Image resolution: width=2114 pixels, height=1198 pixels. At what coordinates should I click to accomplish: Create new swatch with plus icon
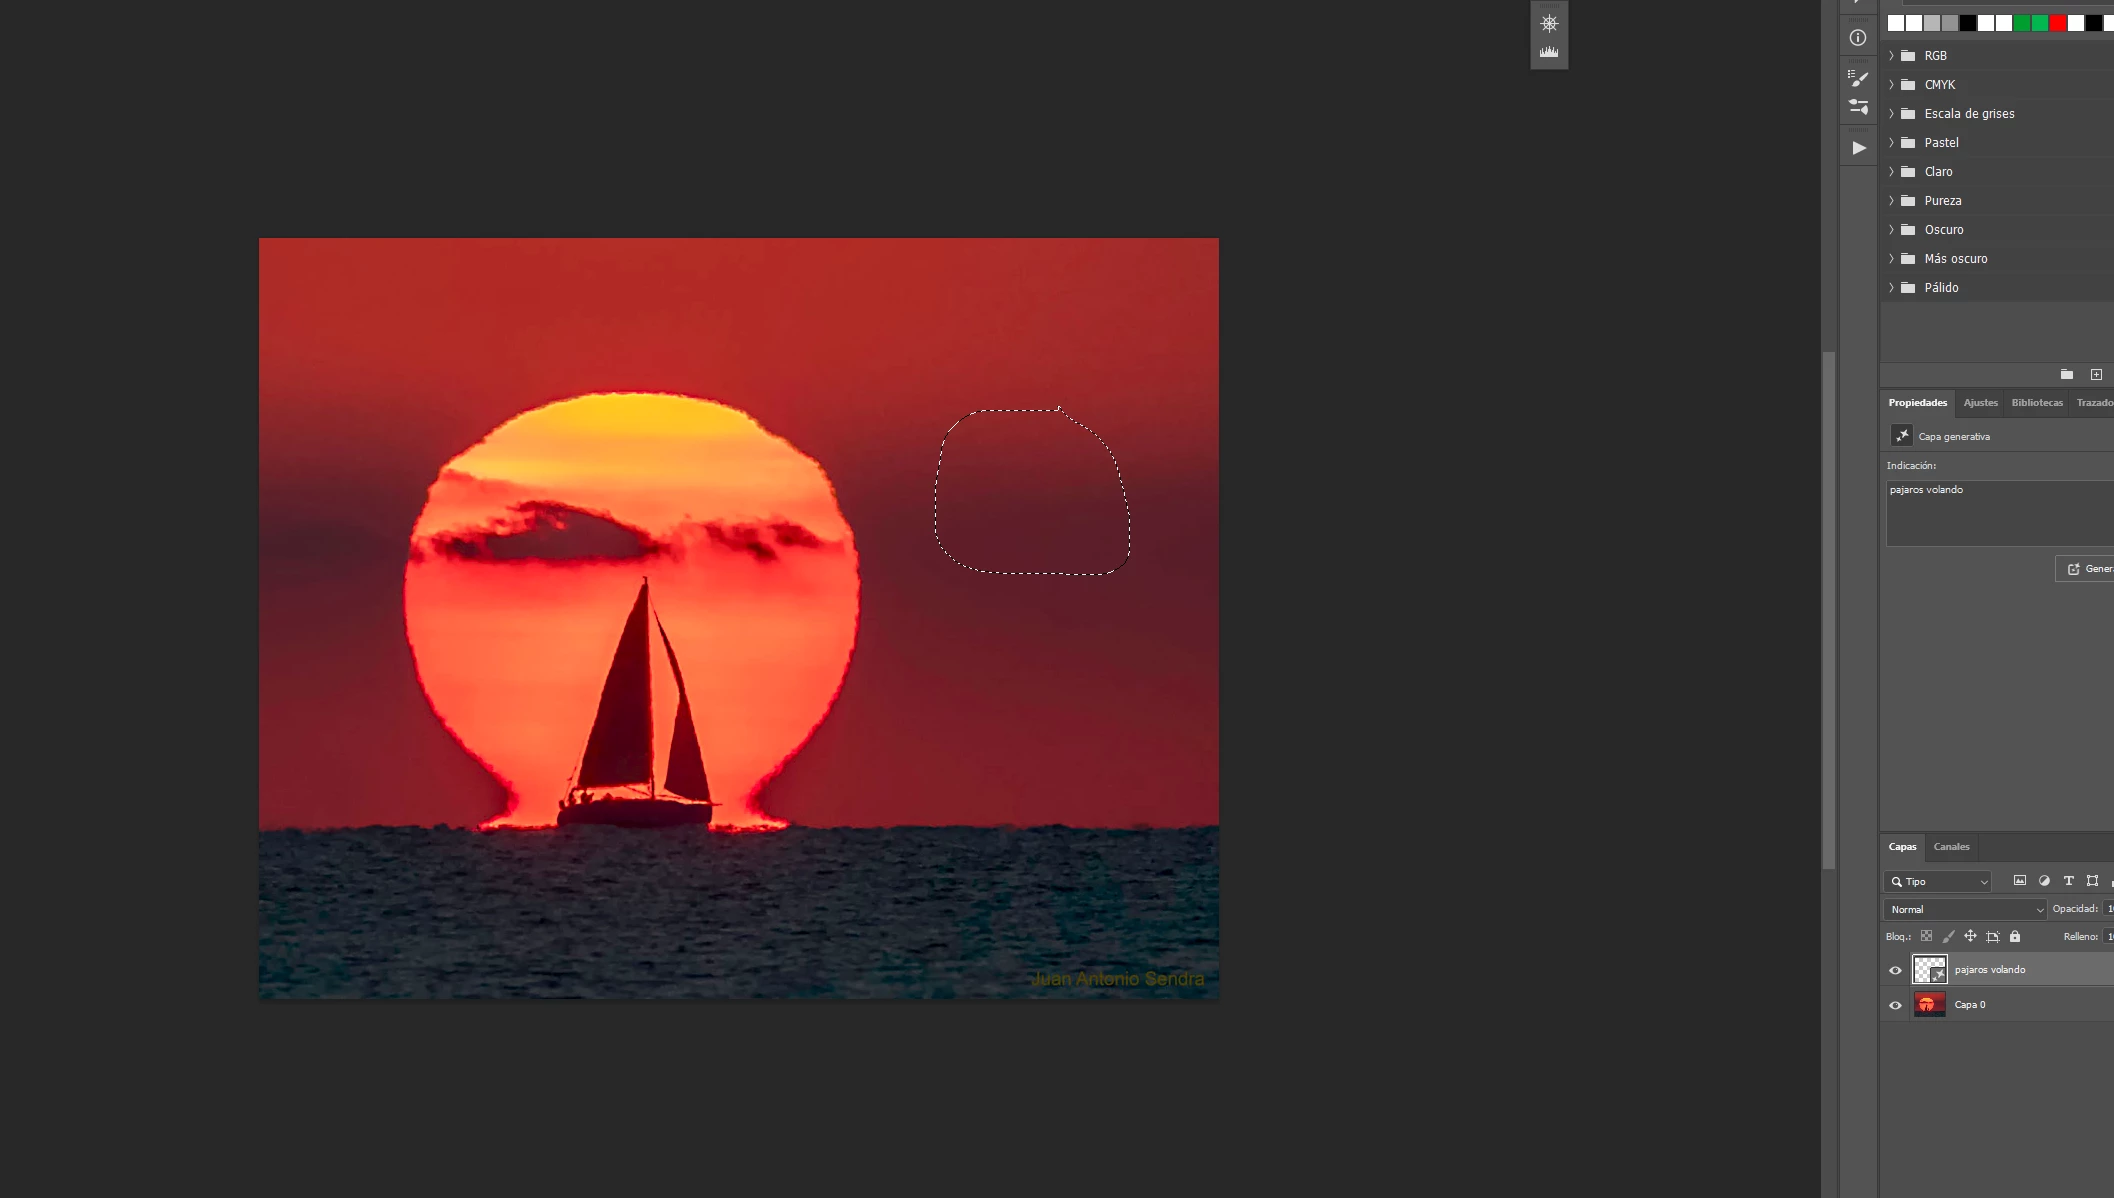tap(2096, 374)
